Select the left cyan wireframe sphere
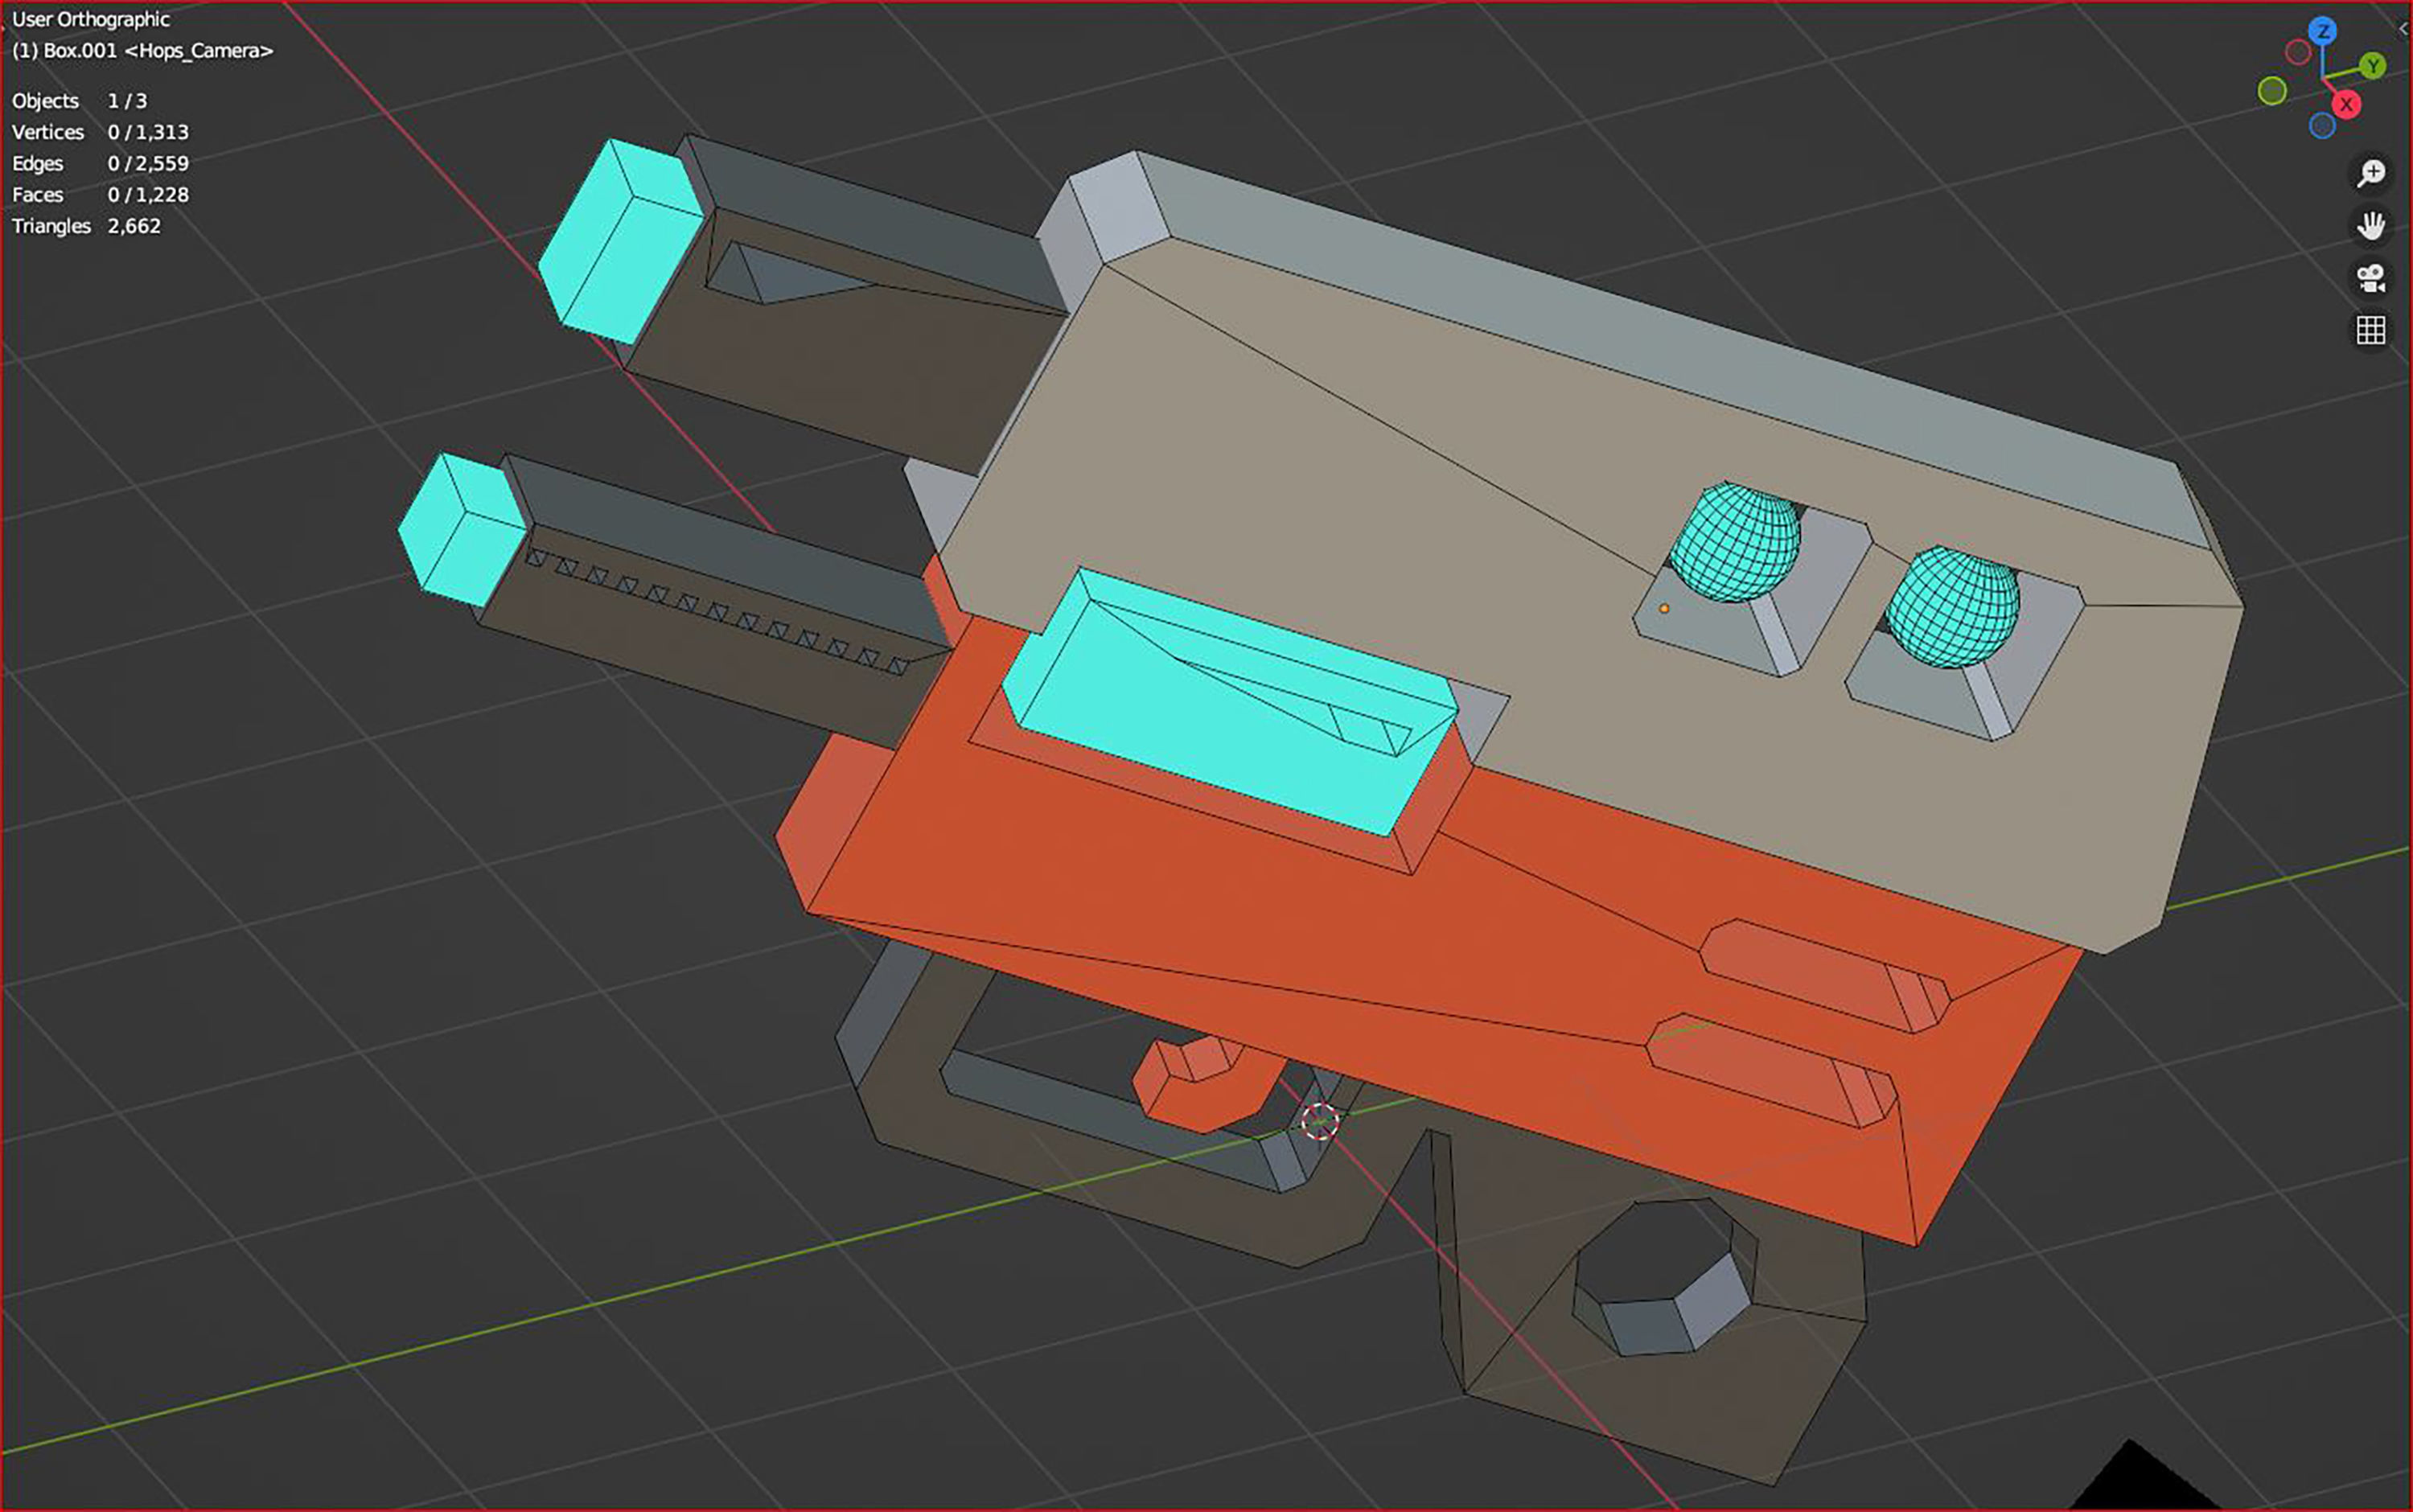The height and width of the screenshot is (1512, 2413). [1735, 543]
